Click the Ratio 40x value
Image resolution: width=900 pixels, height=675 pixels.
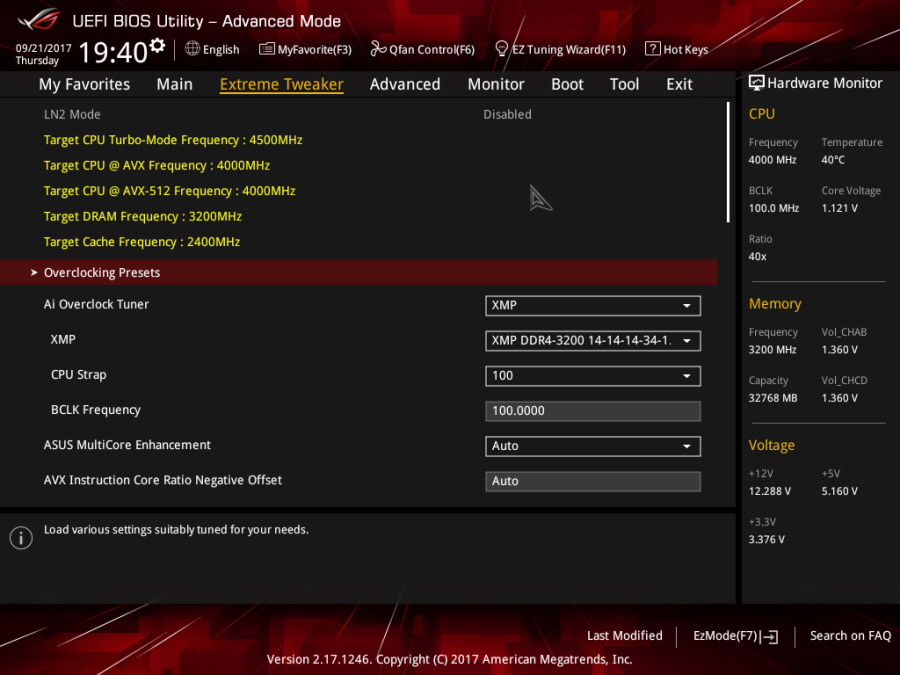757,257
